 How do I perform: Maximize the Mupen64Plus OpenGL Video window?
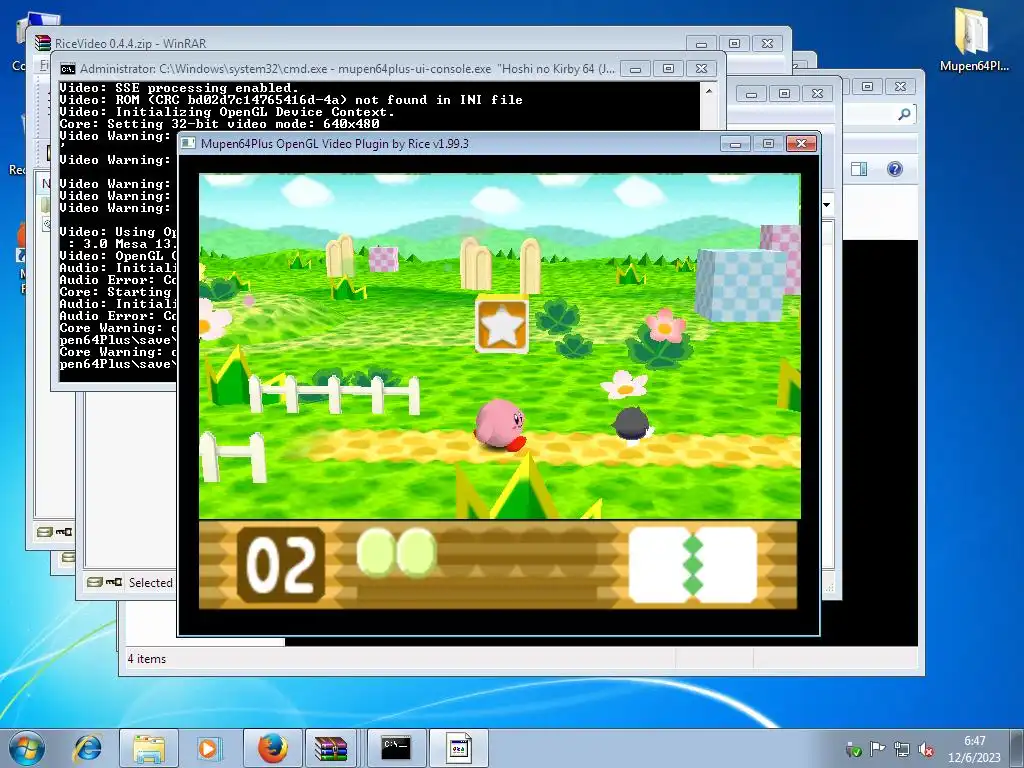[x=768, y=143]
